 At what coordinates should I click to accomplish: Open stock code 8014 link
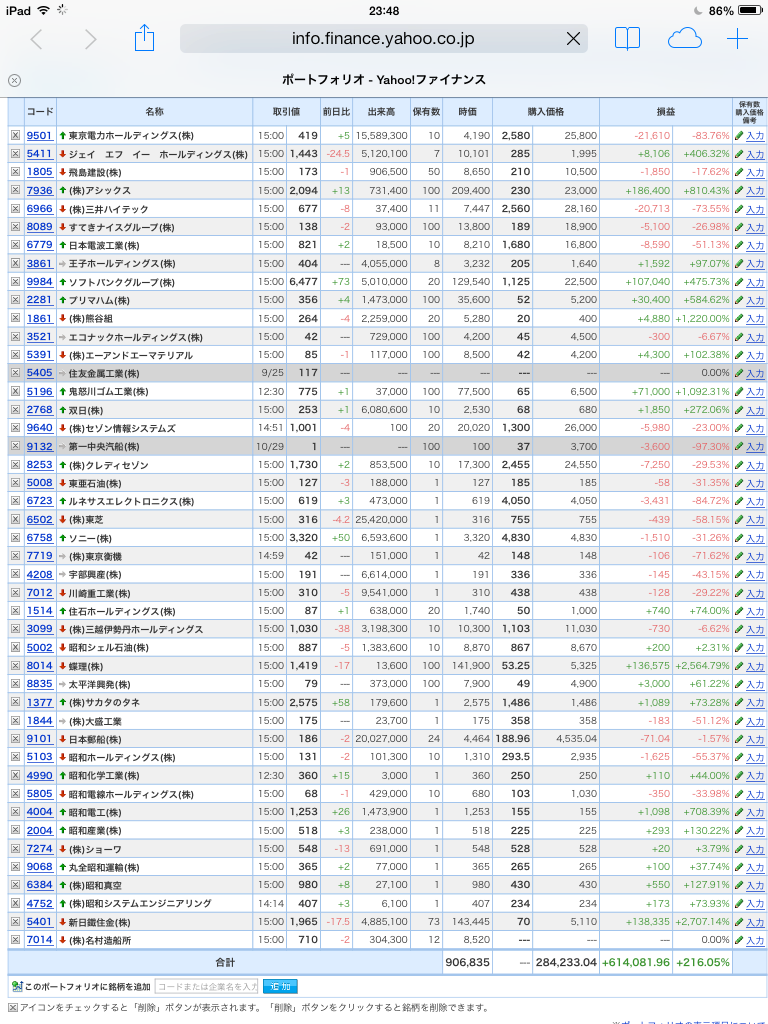(40, 666)
